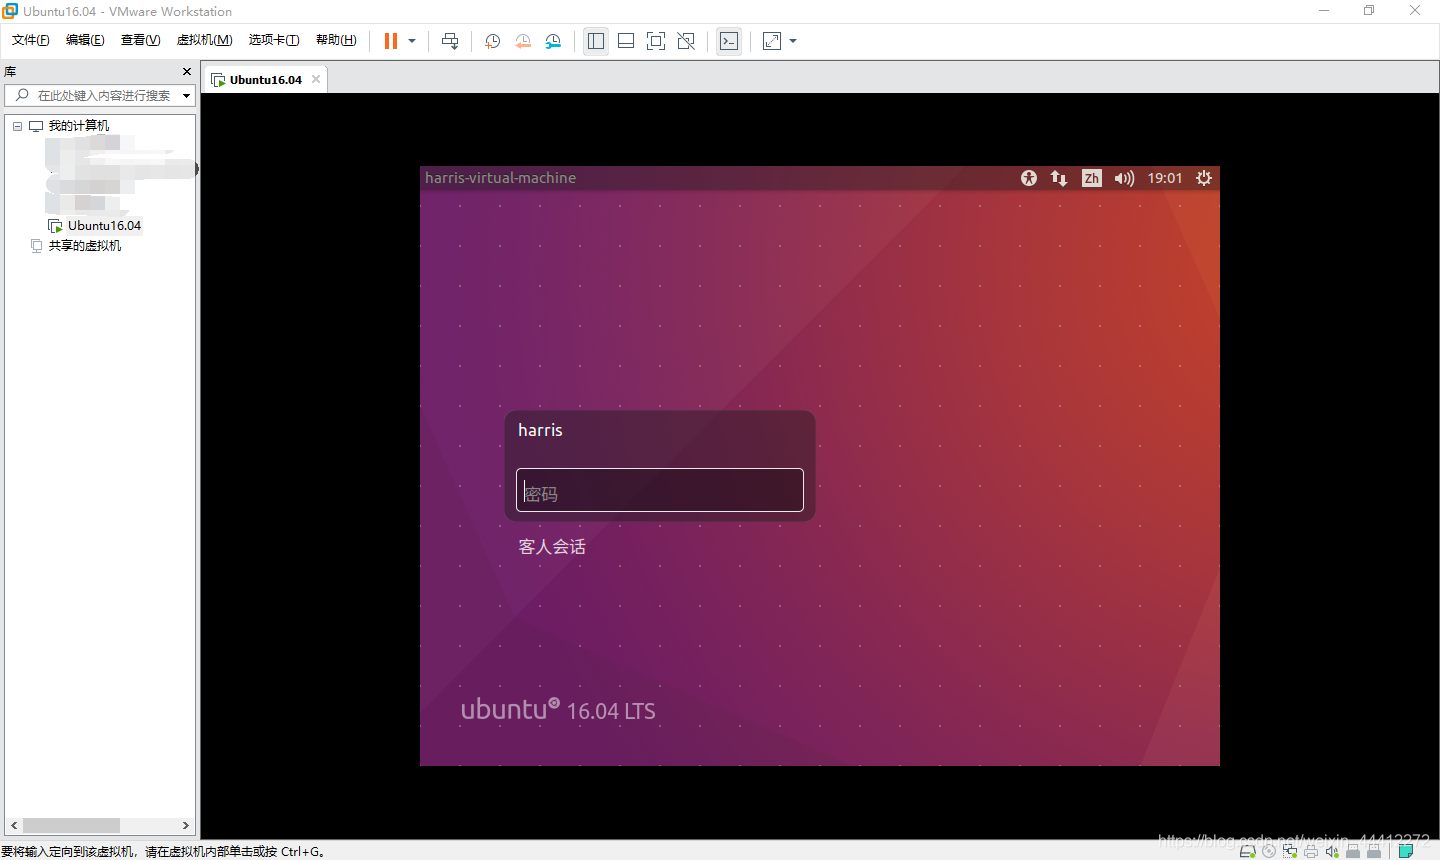Select 我的计算机 in the library

[79, 126]
